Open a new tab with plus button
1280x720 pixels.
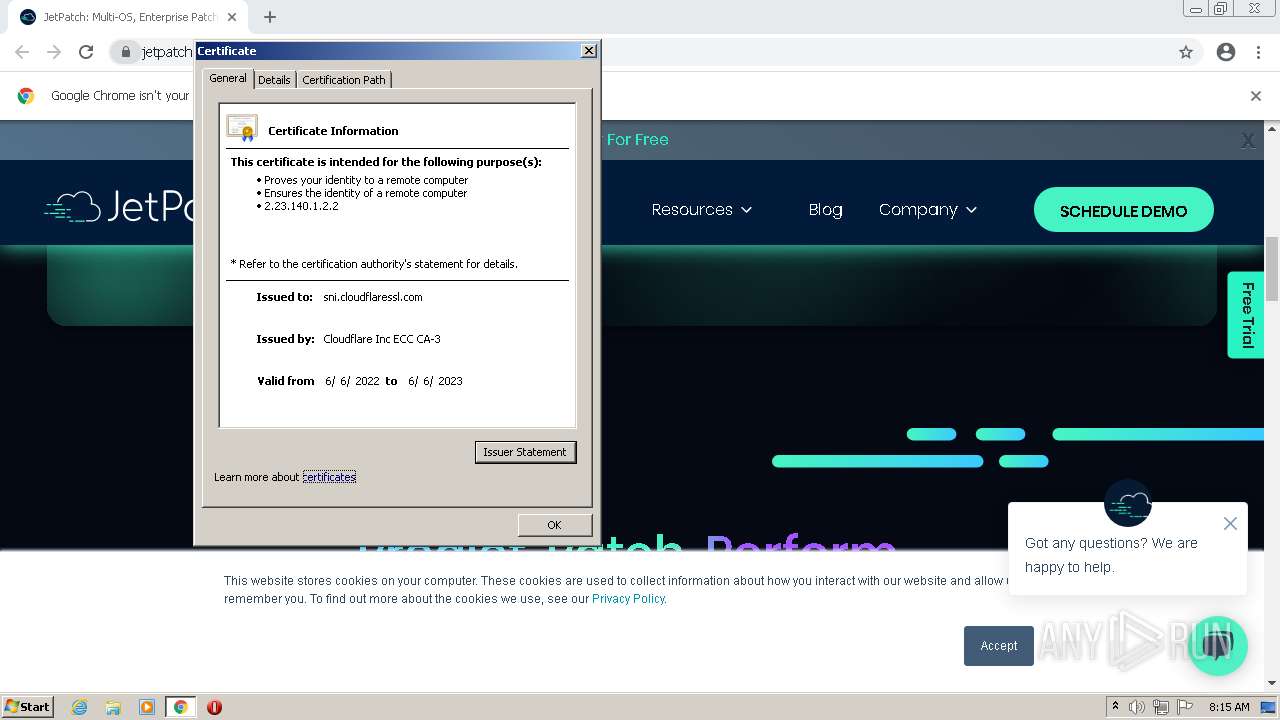pos(270,17)
